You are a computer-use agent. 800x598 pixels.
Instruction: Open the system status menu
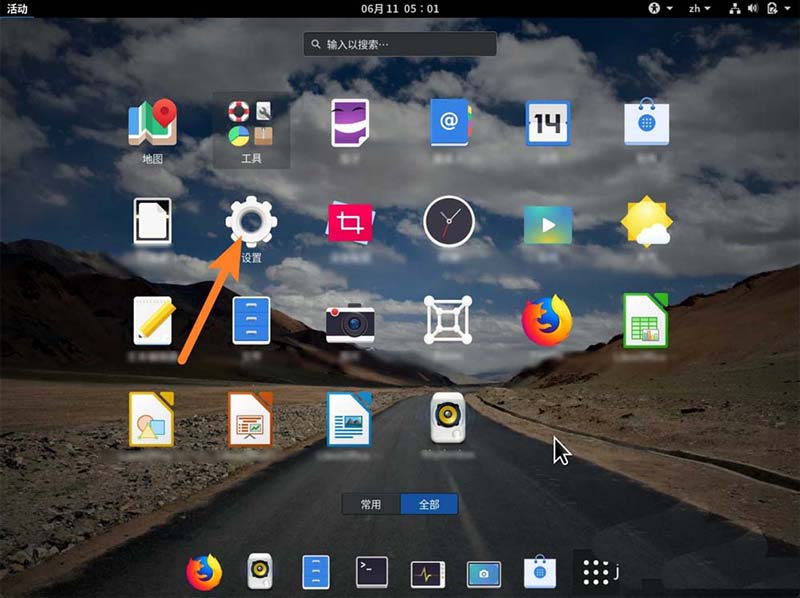[x=762, y=9]
